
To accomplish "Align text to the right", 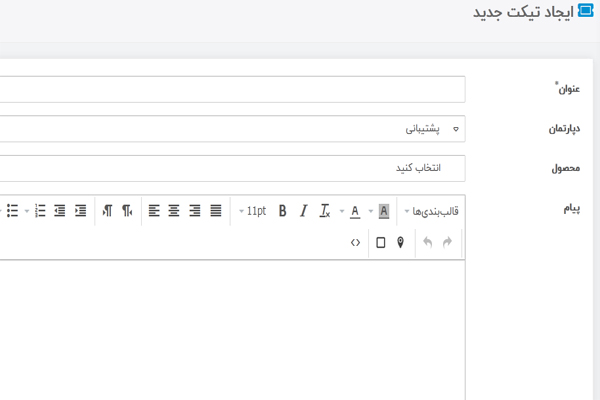I will pos(195,211).
